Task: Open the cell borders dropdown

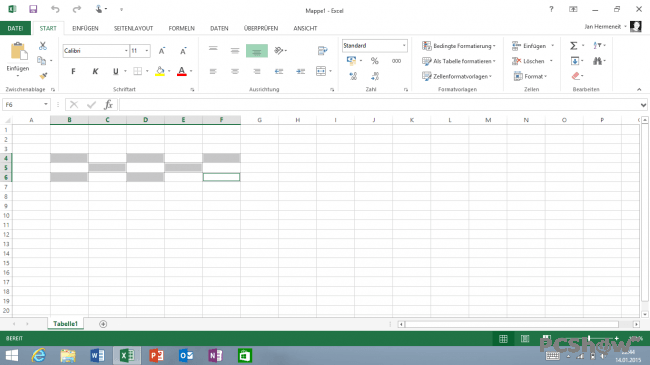Action: pos(147,71)
